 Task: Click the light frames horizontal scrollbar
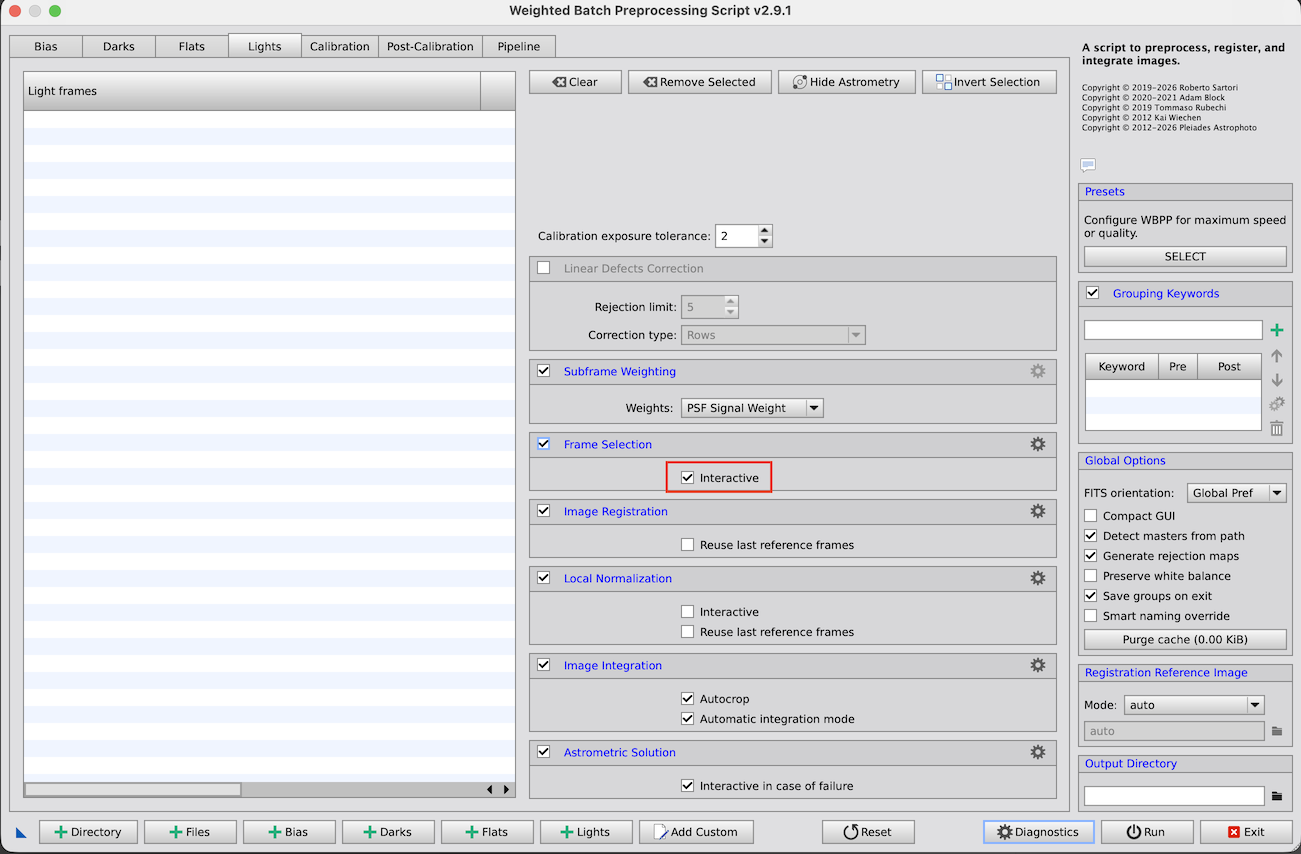coord(133,789)
